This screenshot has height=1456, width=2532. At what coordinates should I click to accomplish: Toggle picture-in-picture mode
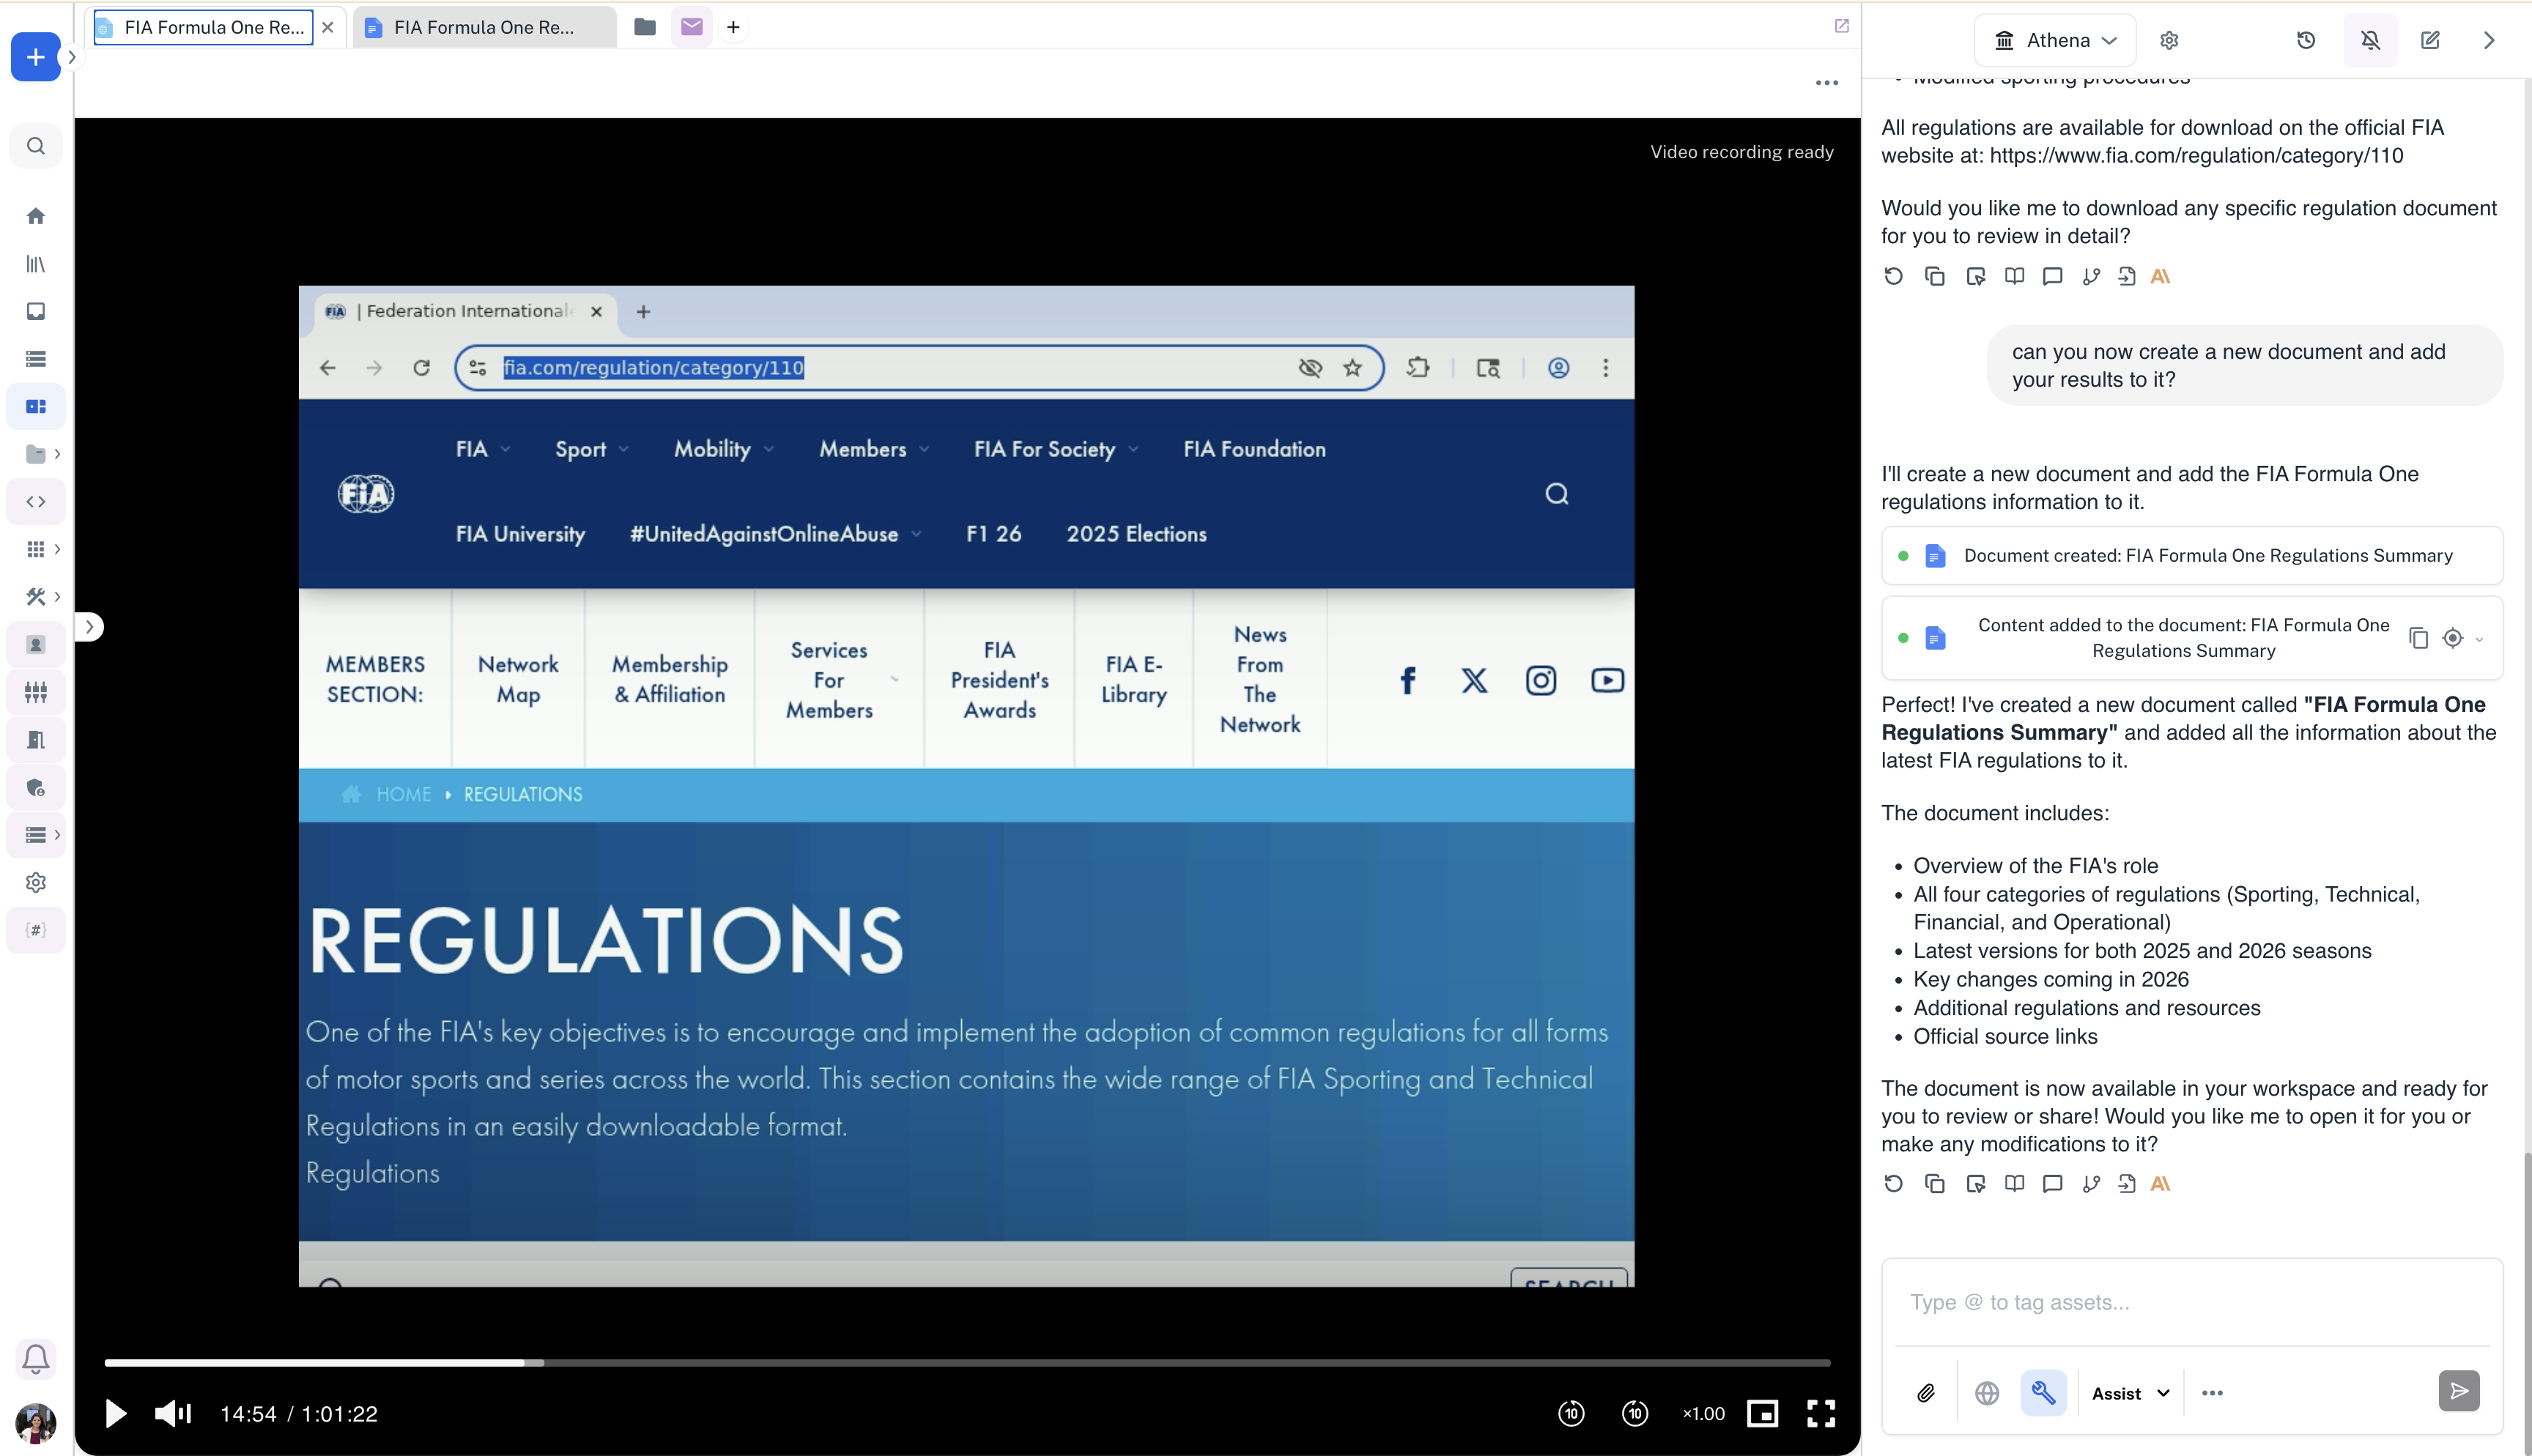pyautogui.click(x=1762, y=1413)
